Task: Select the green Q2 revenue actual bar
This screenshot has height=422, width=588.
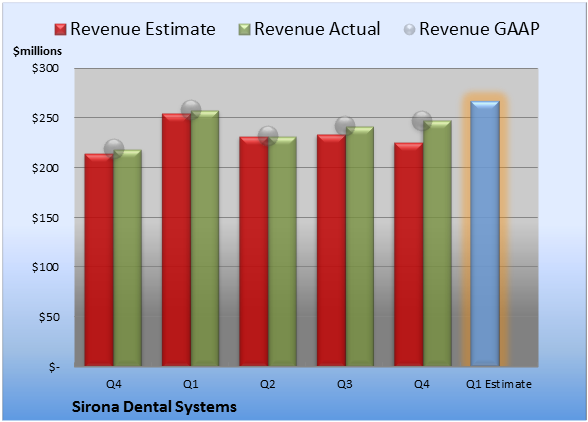Action: pyautogui.click(x=282, y=252)
